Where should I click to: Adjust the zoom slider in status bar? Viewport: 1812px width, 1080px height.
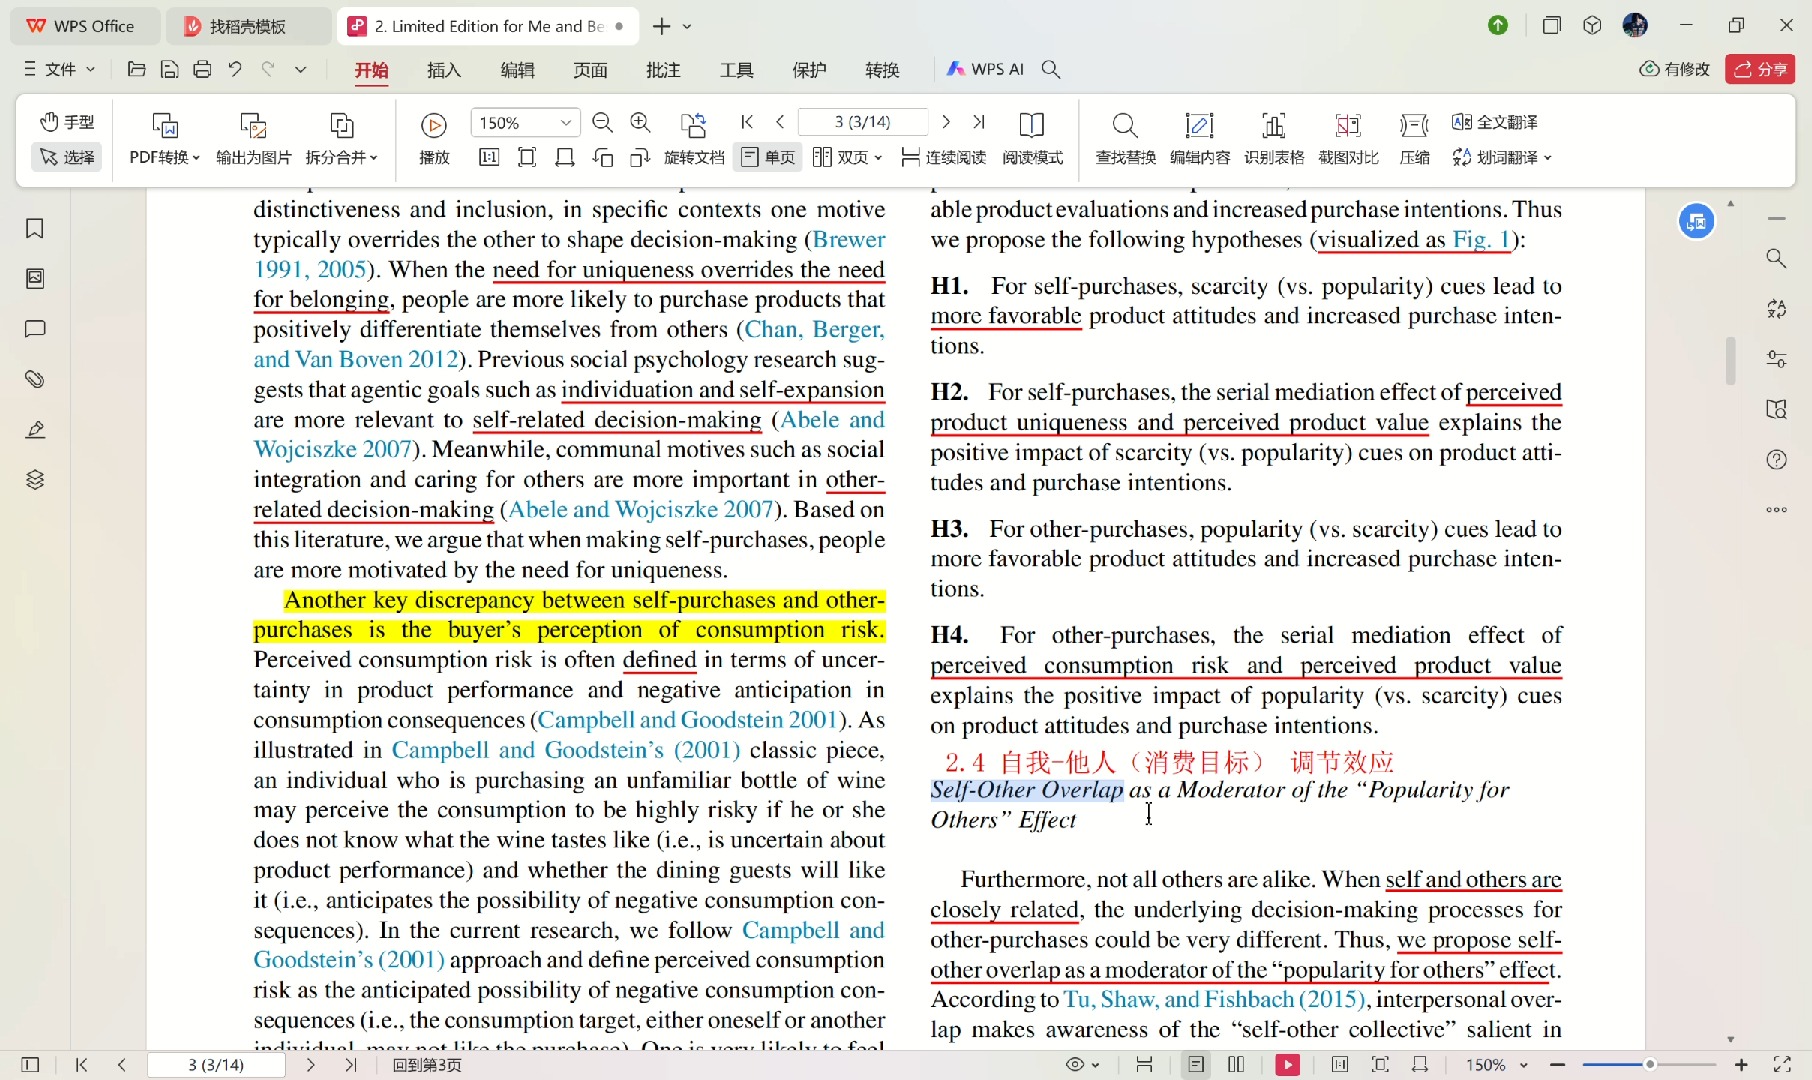click(1649, 1065)
